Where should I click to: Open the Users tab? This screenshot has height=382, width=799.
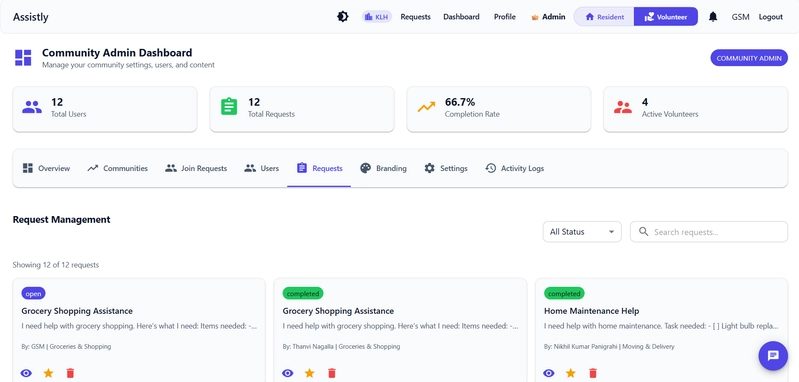coord(261,168)
